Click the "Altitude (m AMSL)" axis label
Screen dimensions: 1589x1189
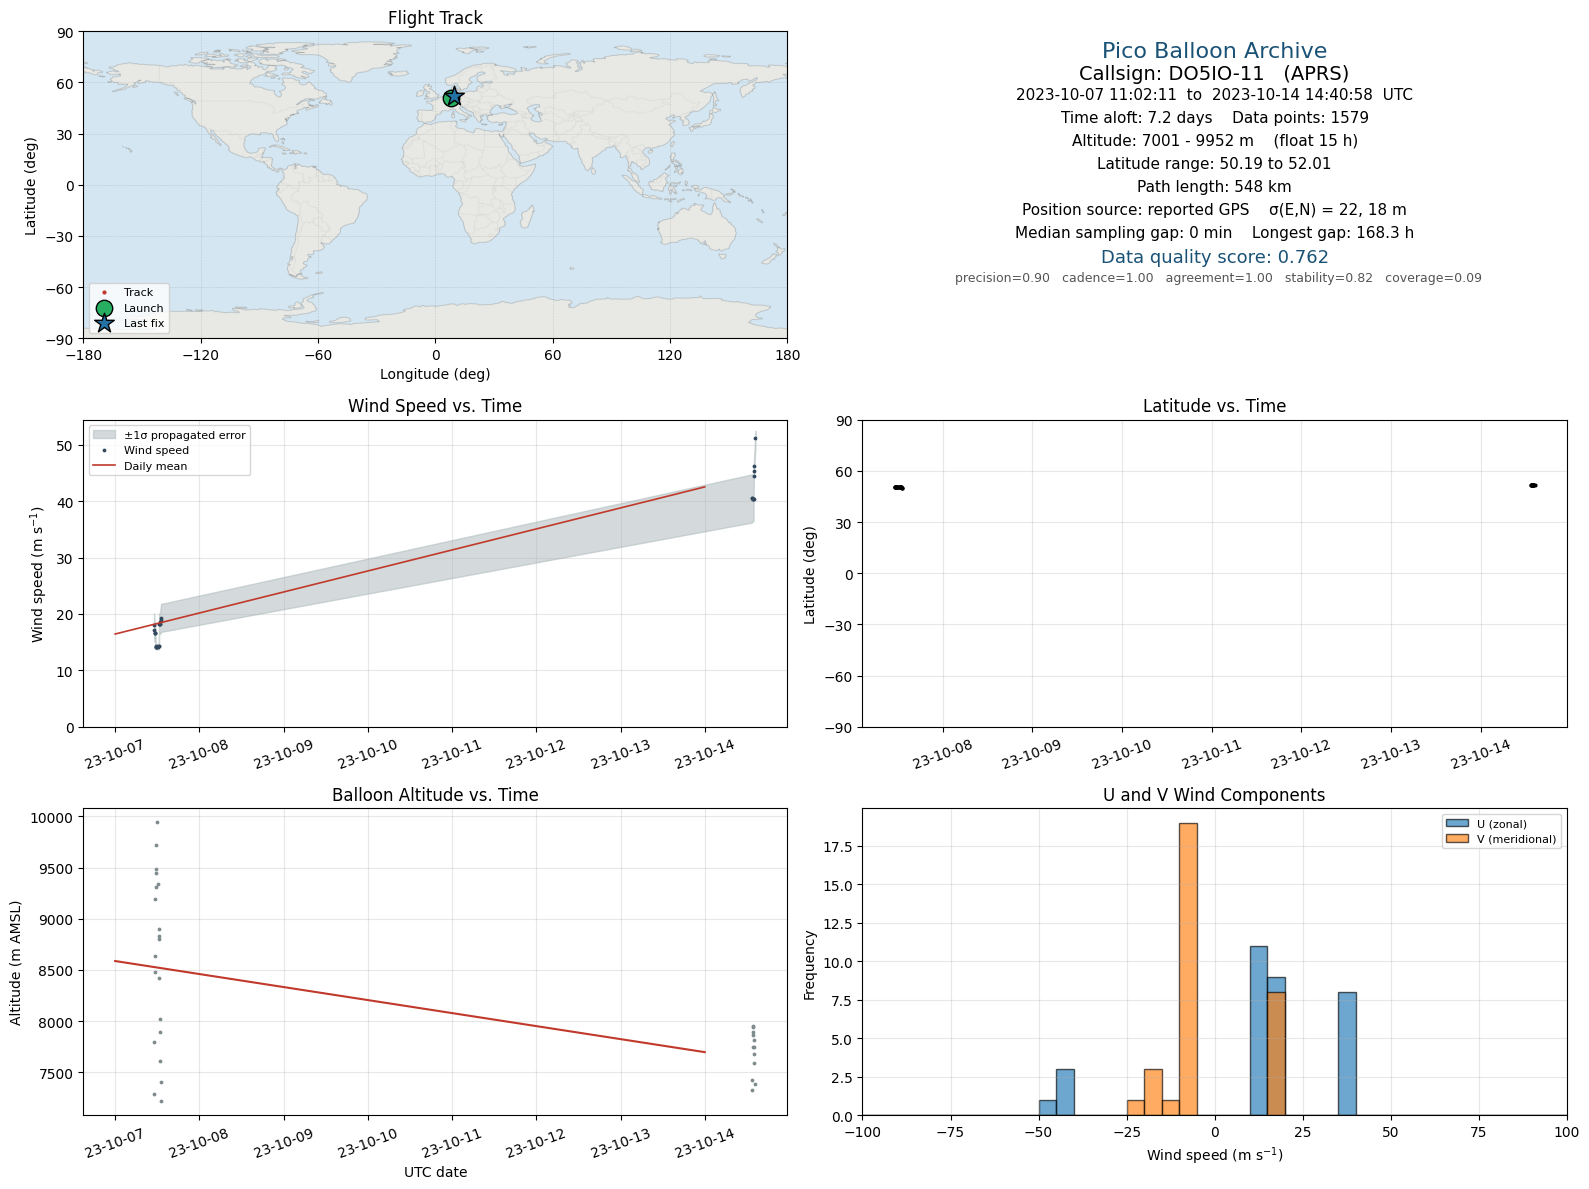click(16, 962)
